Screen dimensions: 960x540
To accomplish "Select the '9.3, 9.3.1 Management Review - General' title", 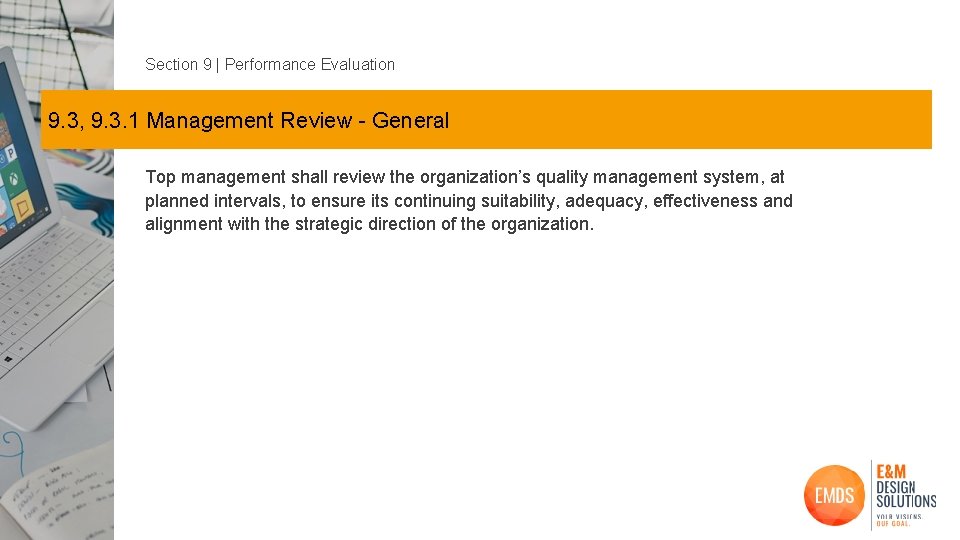I will coord(249,121).
